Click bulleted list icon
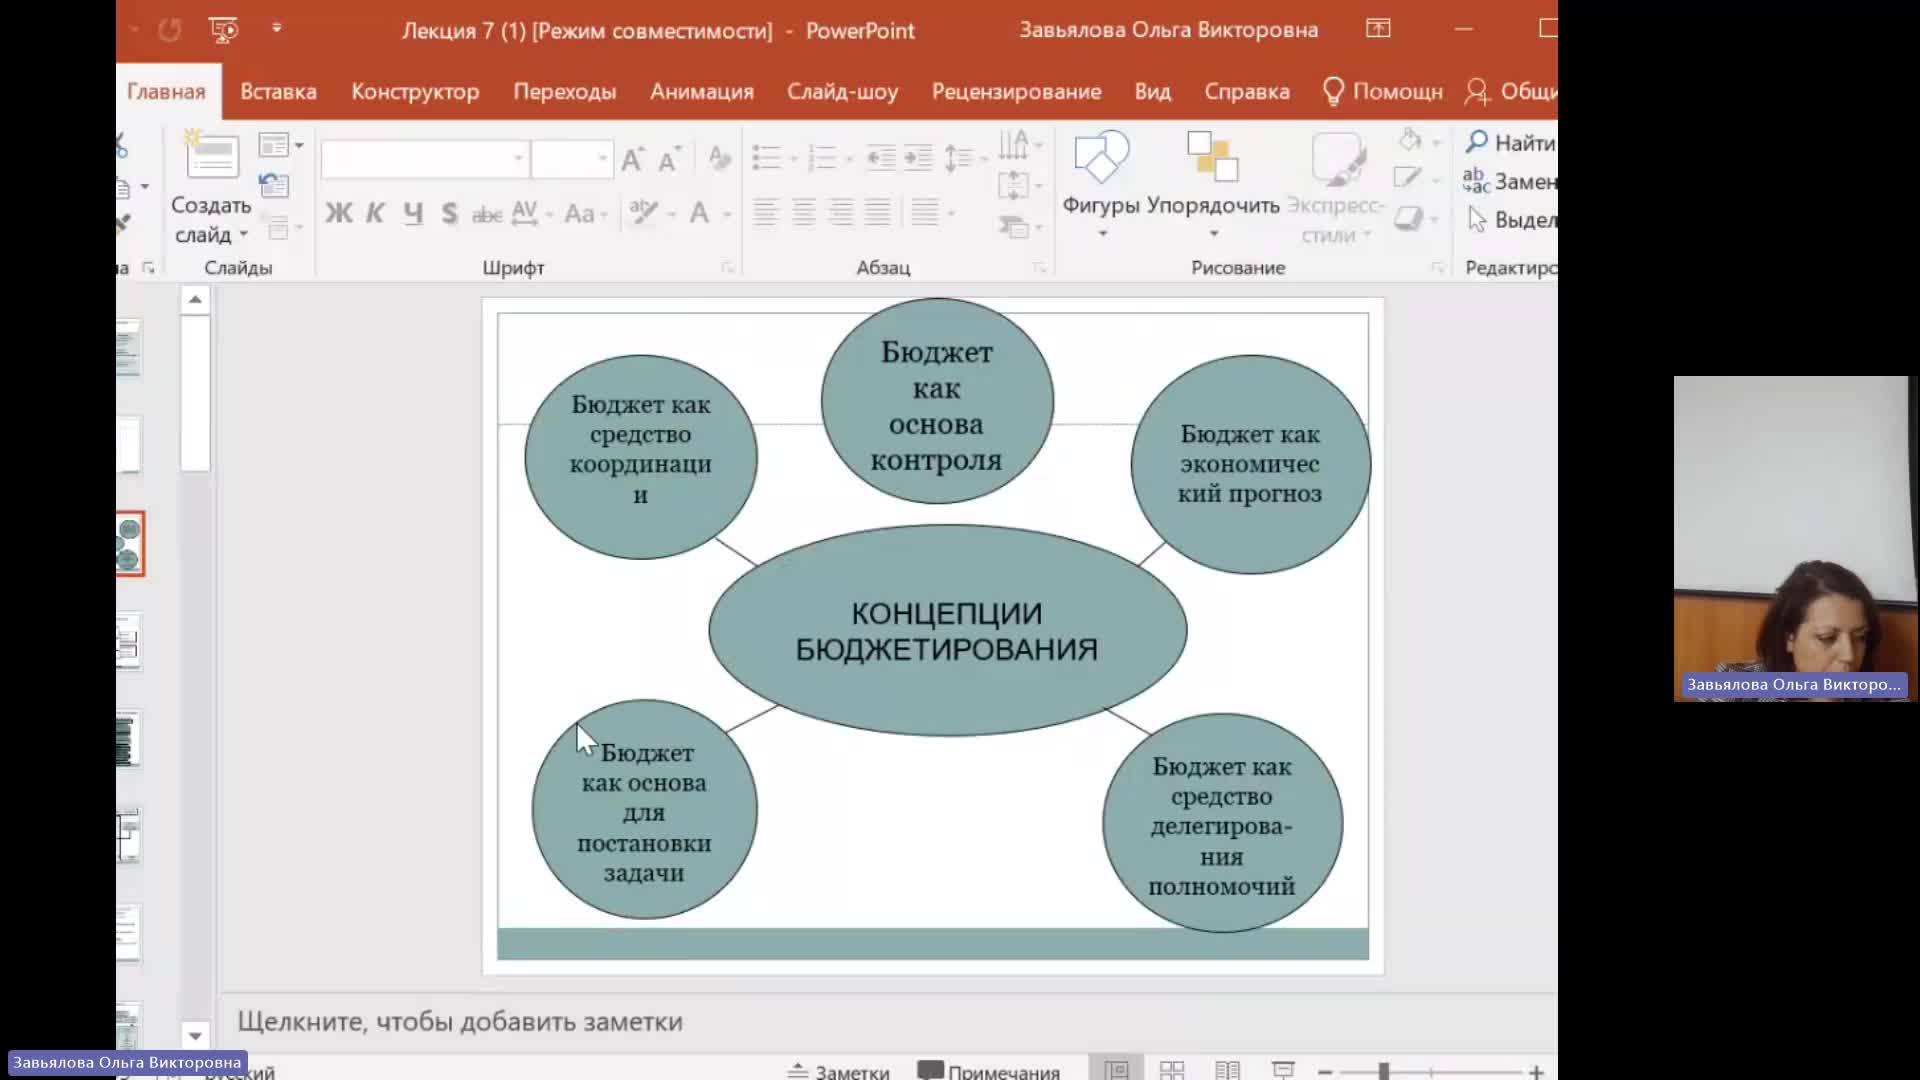Image resolution: width=1920 pixels, height=1080 pixels. pyautogui.click(x=766, y=158)
